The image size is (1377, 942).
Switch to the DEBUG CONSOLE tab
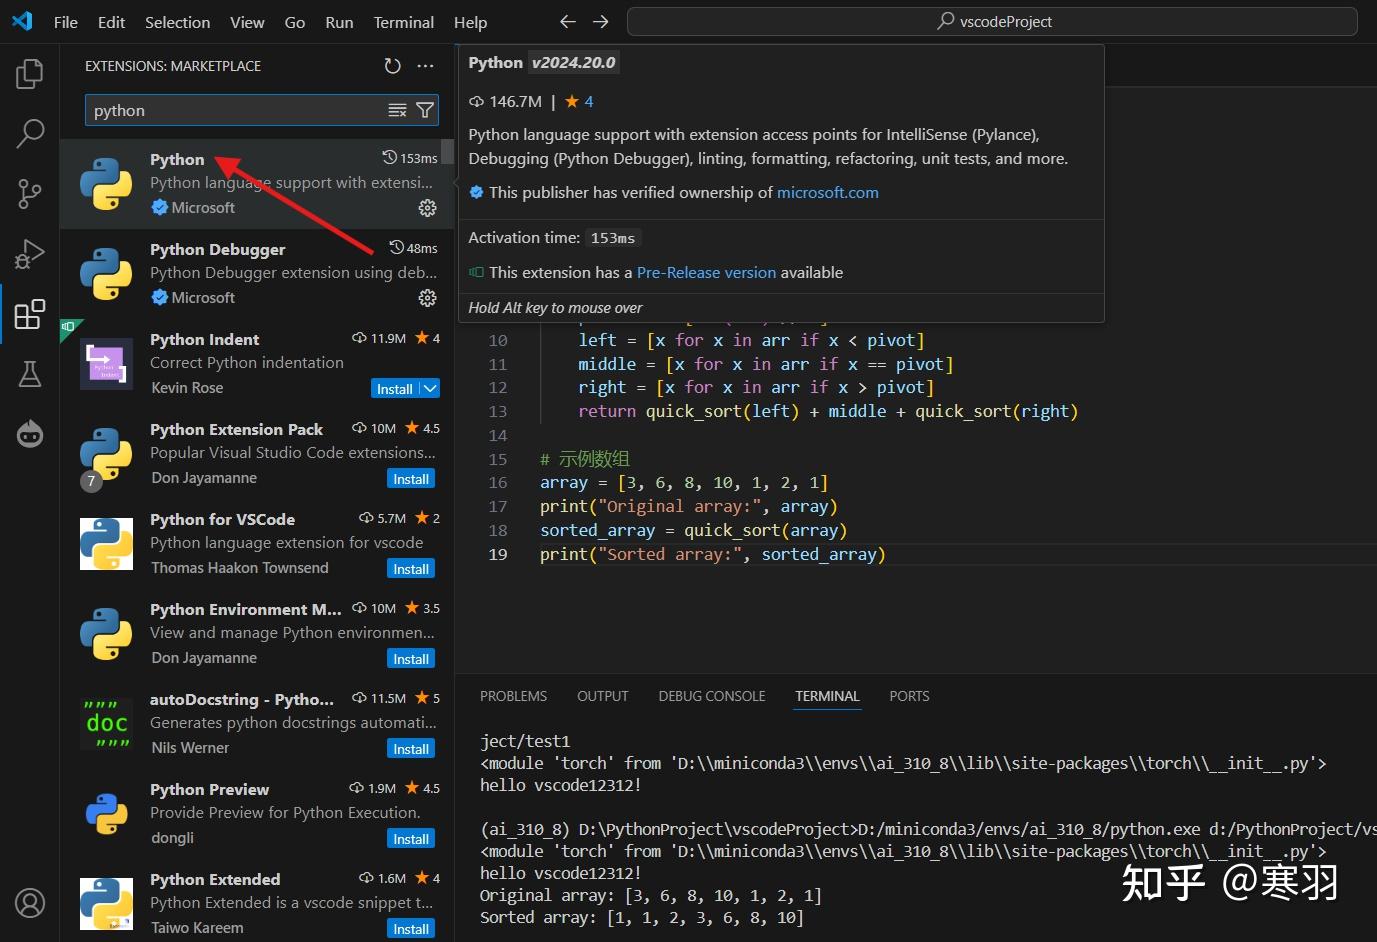(711, 696)
